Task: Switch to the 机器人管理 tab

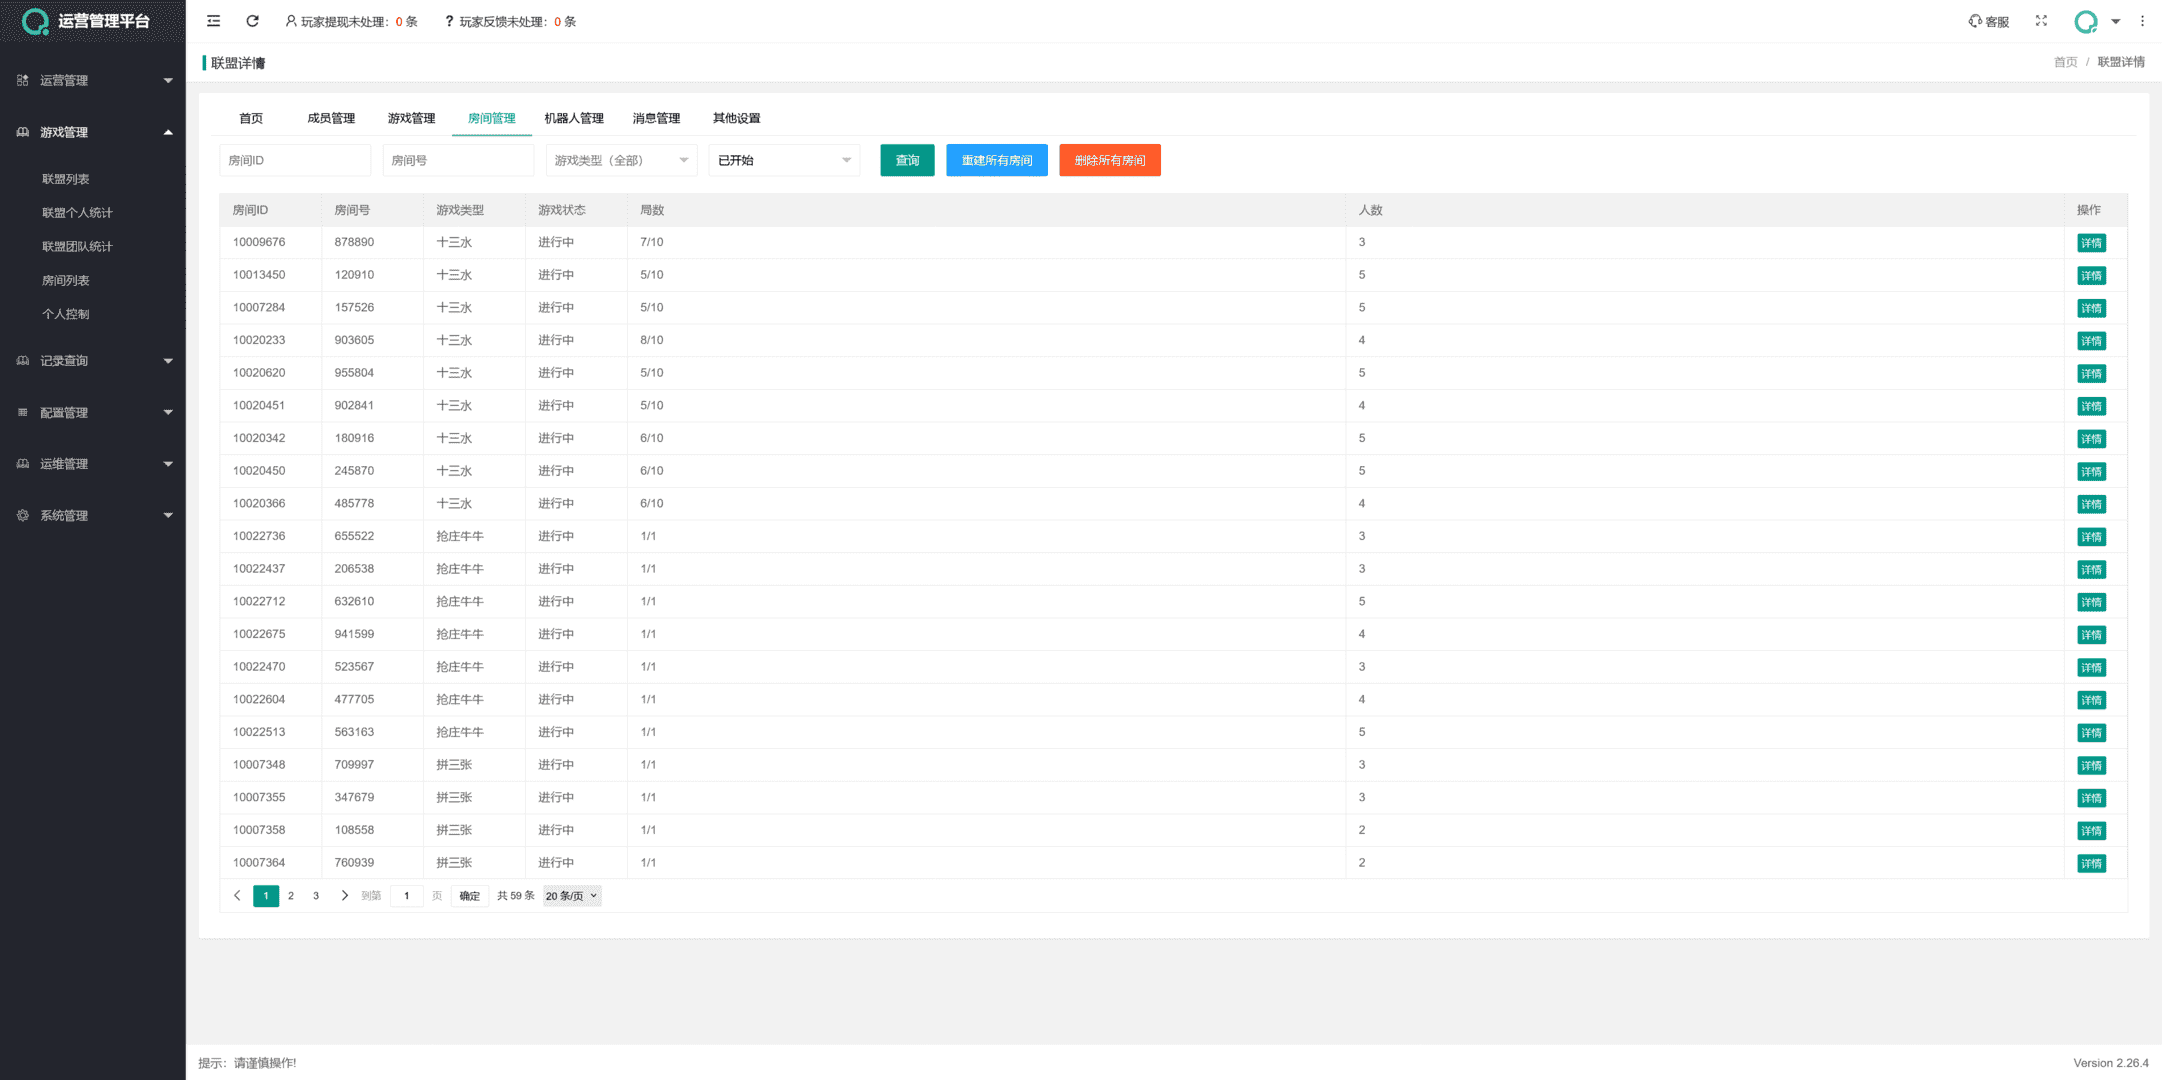Action: (x=573, y=118)
